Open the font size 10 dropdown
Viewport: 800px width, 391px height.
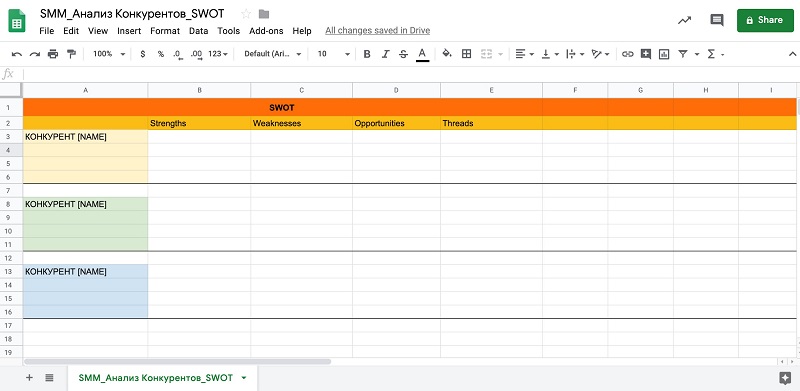(x=334, y=54)
